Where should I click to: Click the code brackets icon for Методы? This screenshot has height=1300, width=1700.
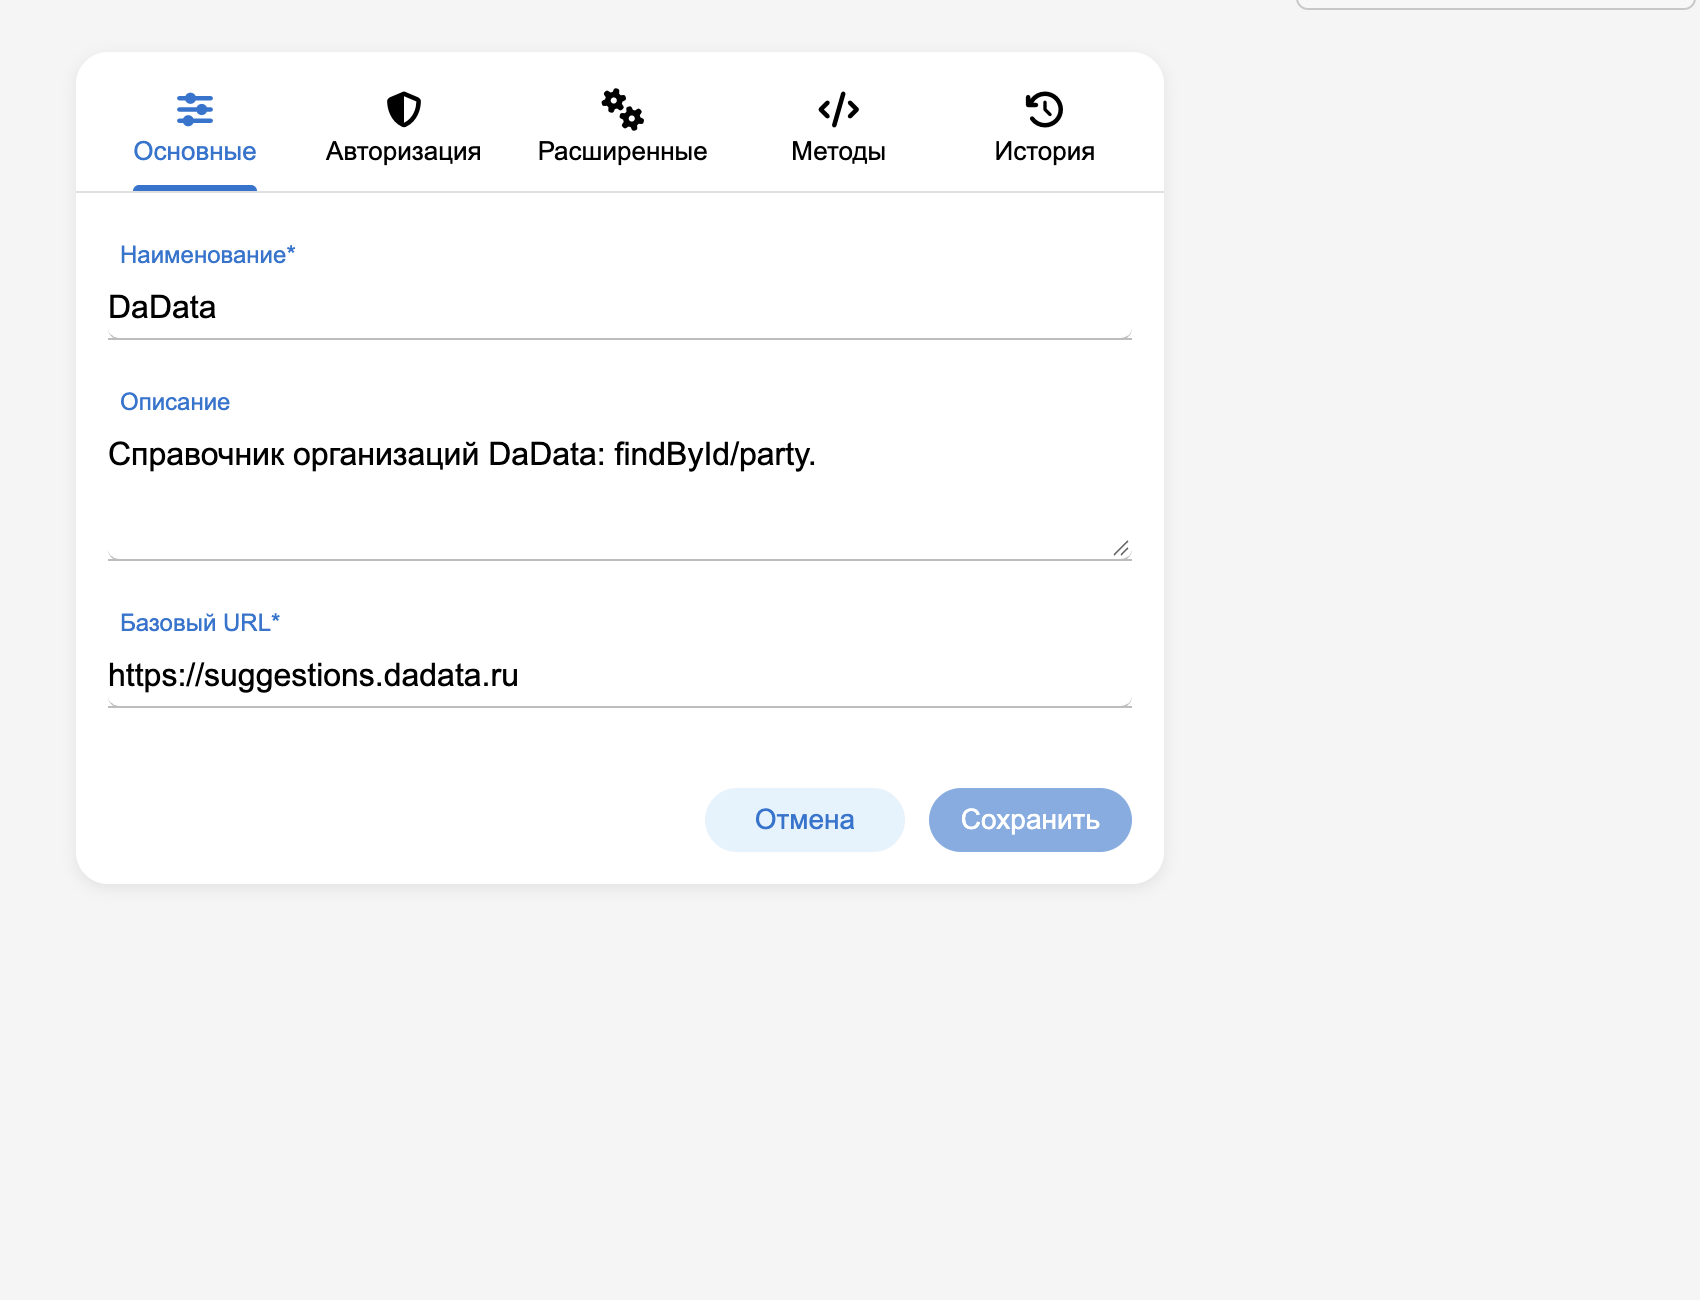click(839, 109)
